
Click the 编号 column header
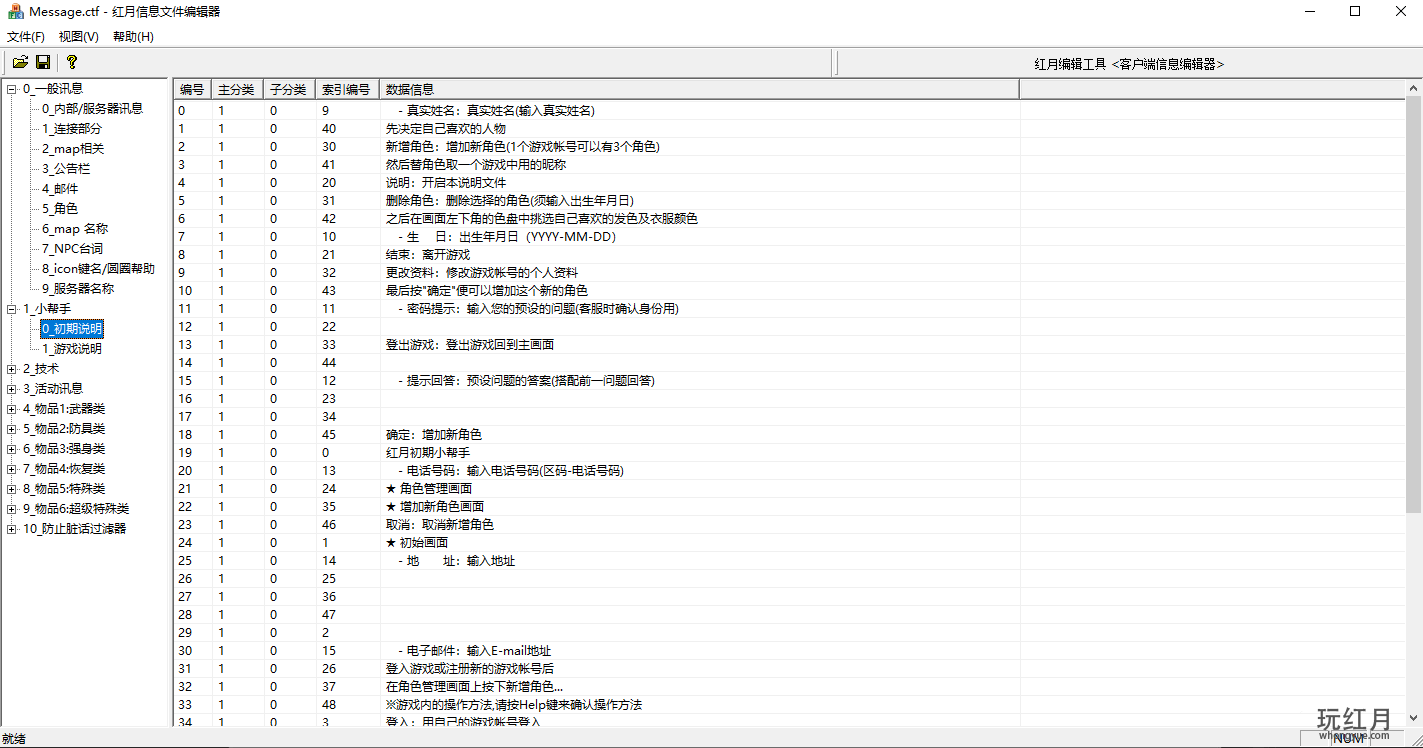[192, 89]
